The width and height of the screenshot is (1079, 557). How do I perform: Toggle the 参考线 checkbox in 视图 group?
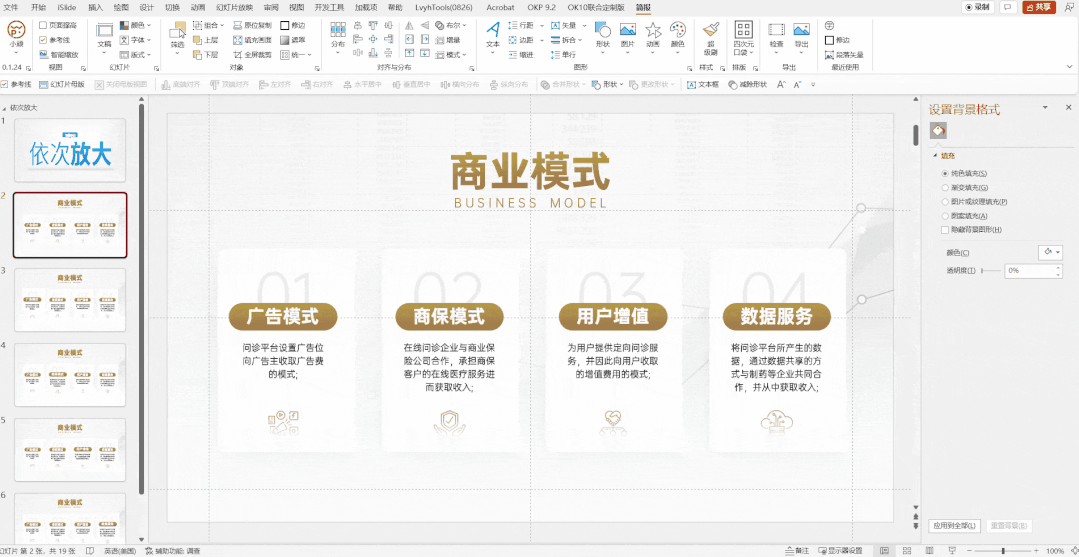pos(43,40)
